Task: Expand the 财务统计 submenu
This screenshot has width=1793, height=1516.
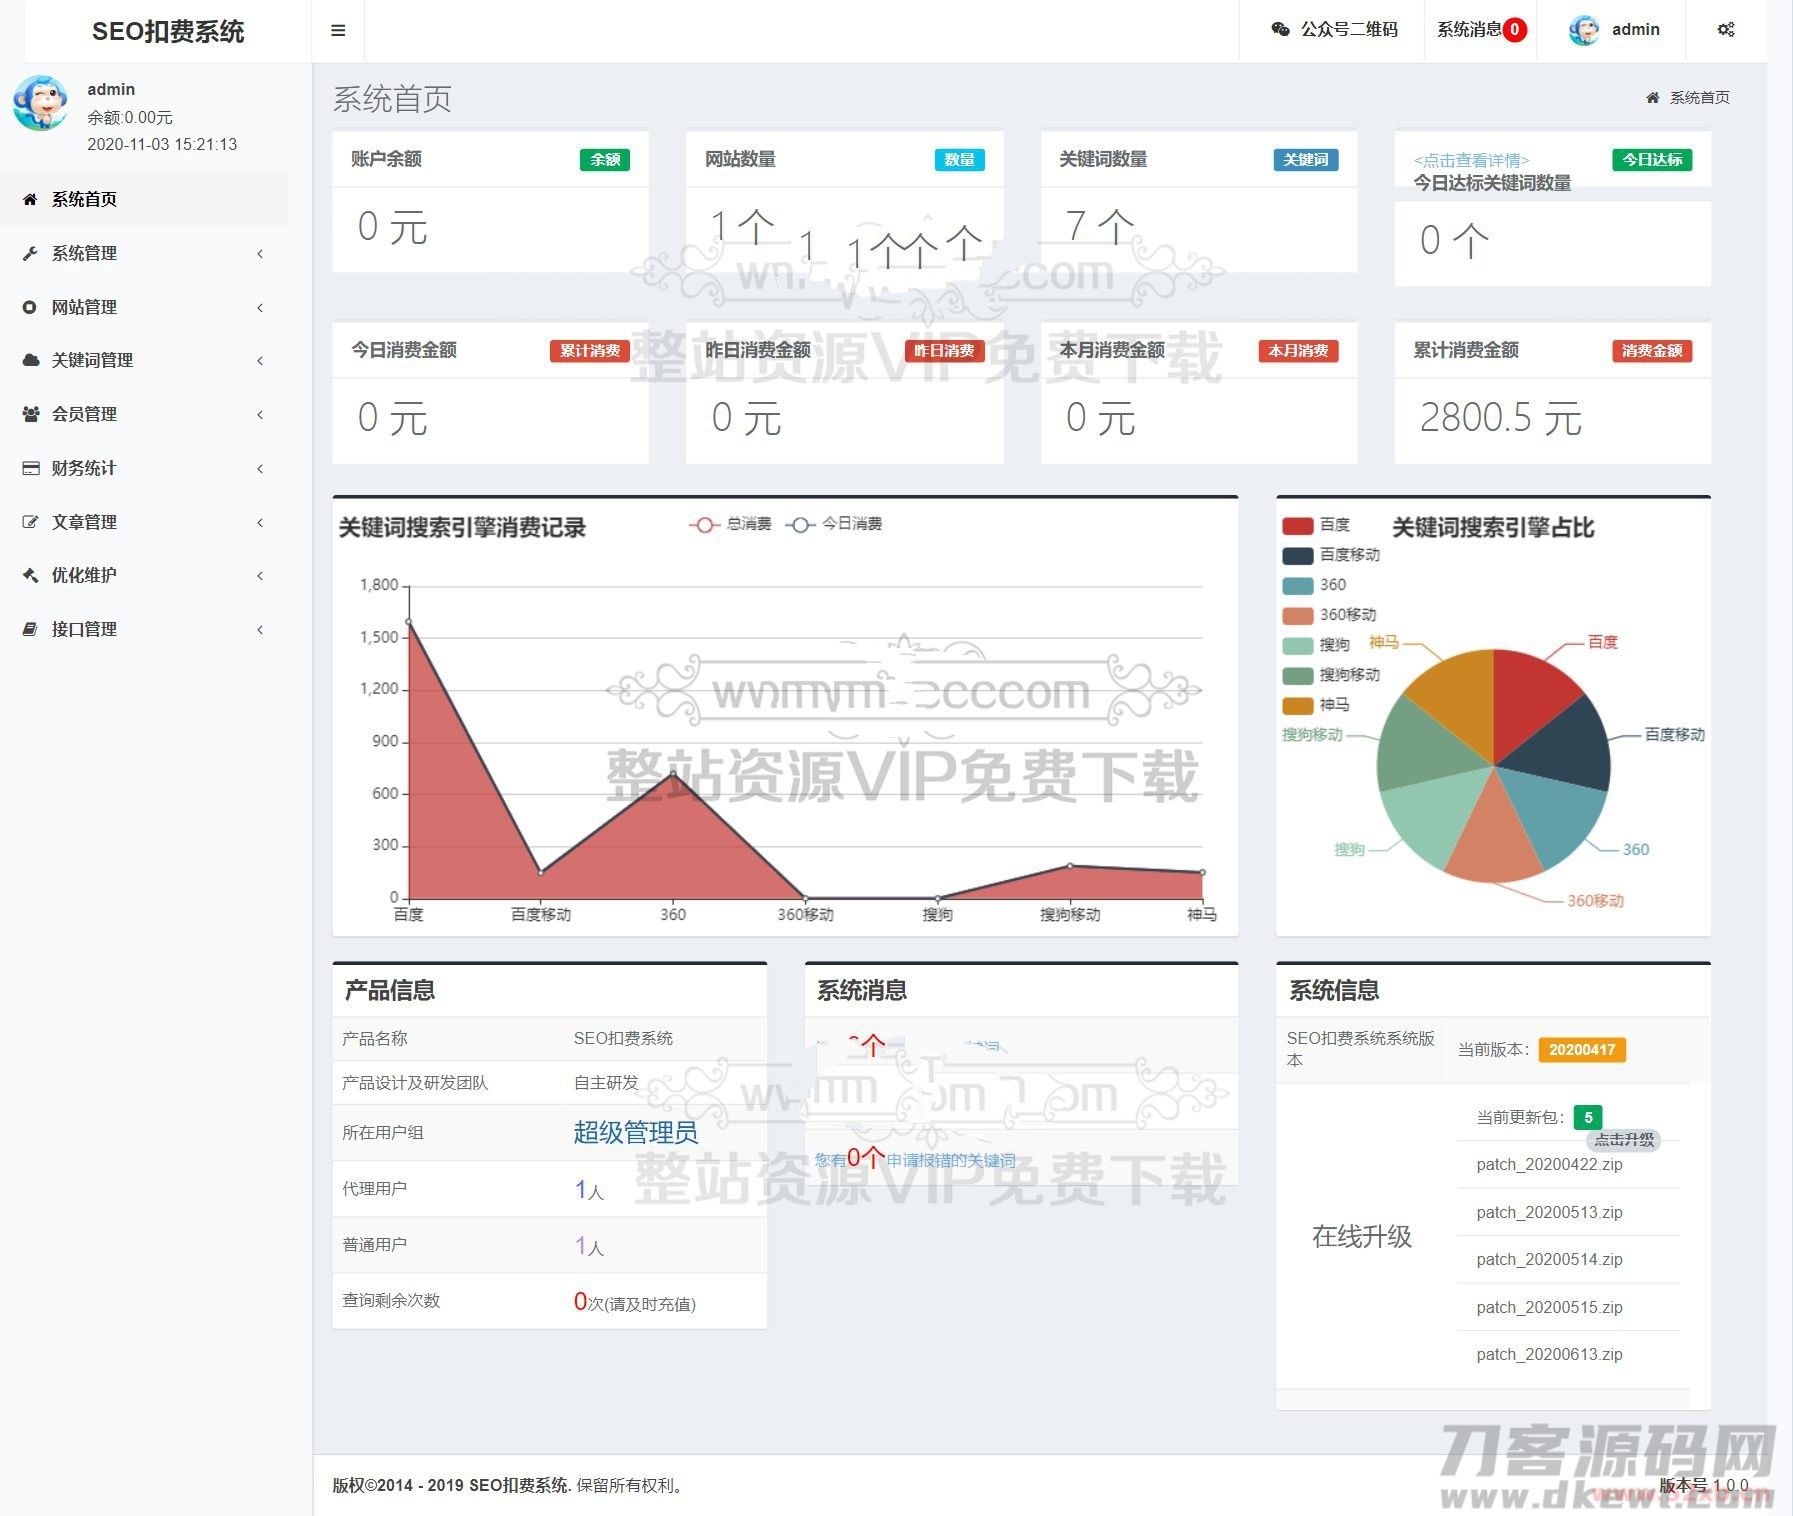Action: point(85,468)
